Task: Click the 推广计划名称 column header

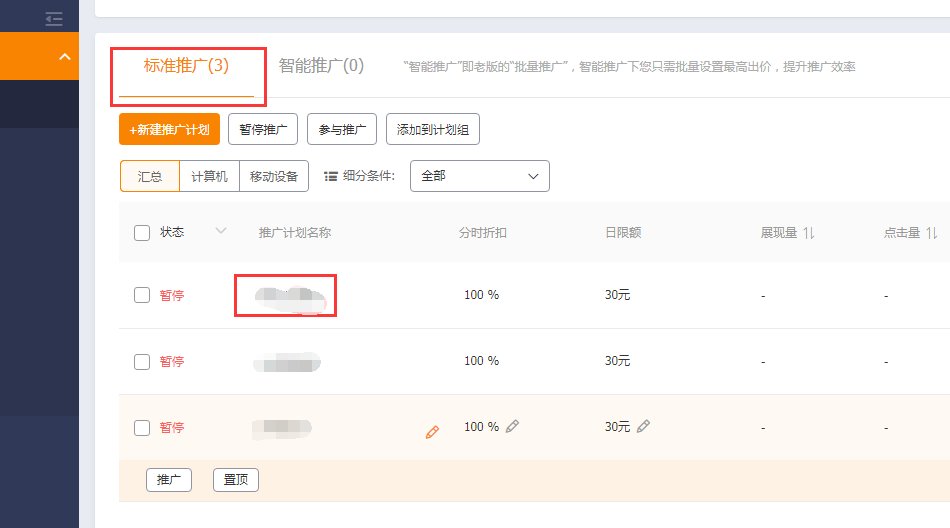Action: tap(295, 233)
